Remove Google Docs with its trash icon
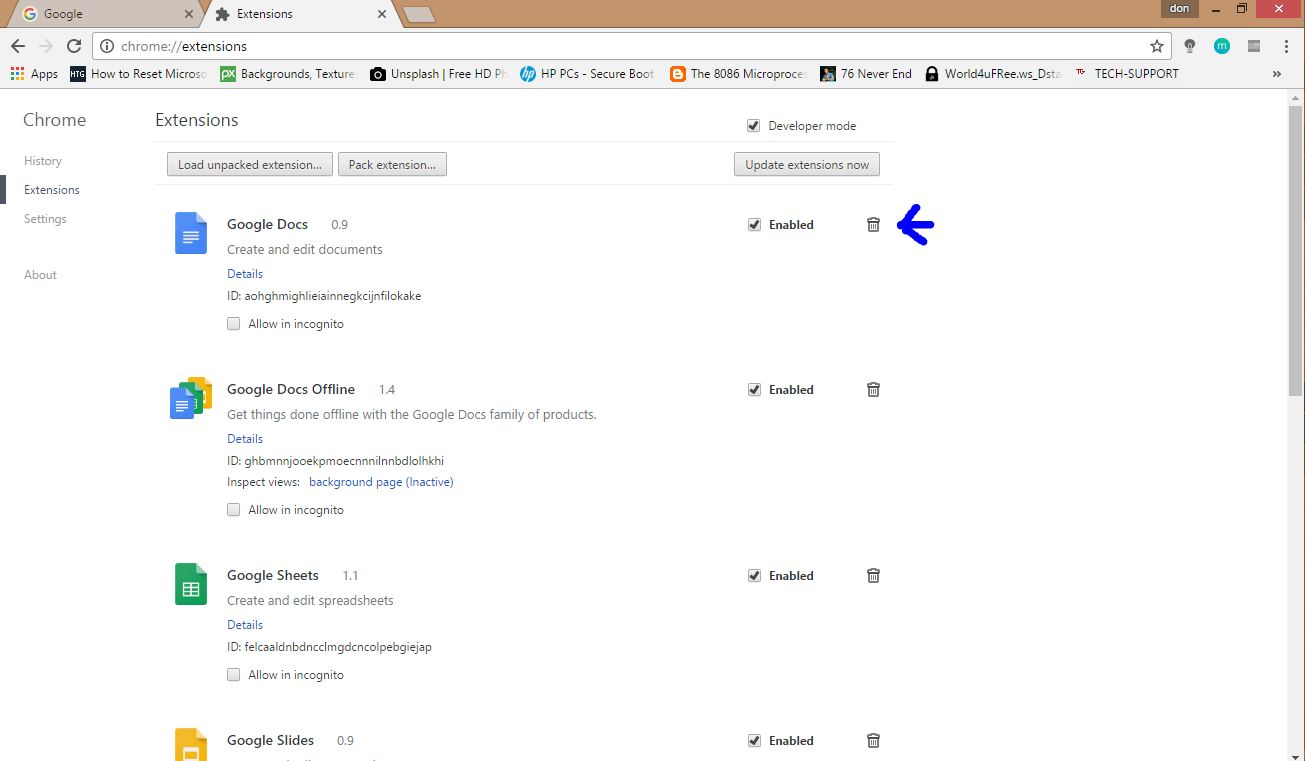 (873, 225)
